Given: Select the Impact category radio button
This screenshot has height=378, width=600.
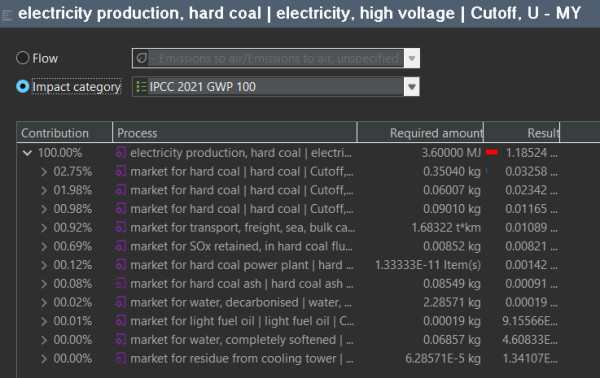Looking at the screenshot, I should click(23, 86).
